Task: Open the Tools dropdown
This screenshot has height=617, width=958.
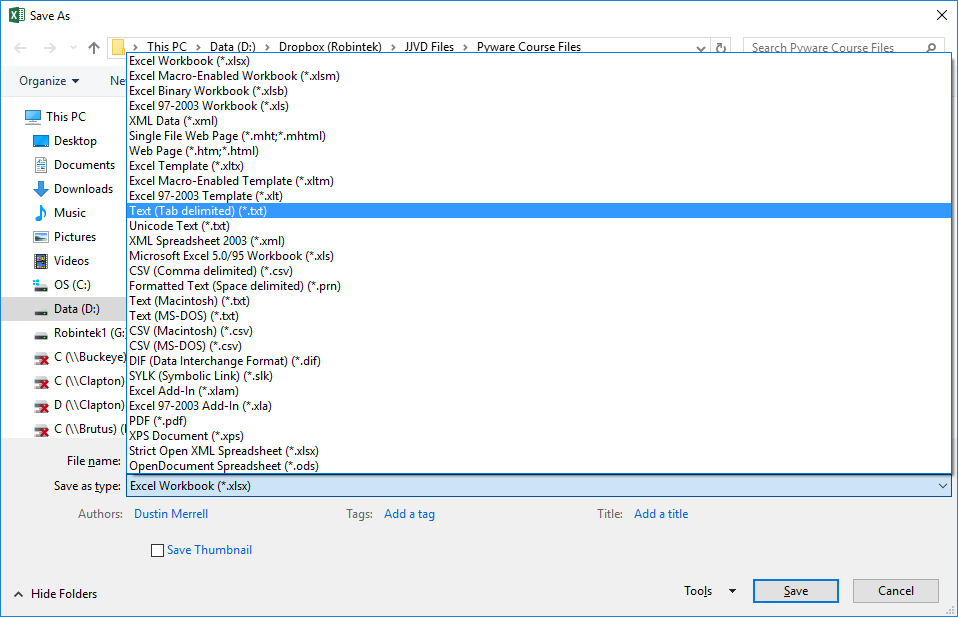Action: pos(710,591)
